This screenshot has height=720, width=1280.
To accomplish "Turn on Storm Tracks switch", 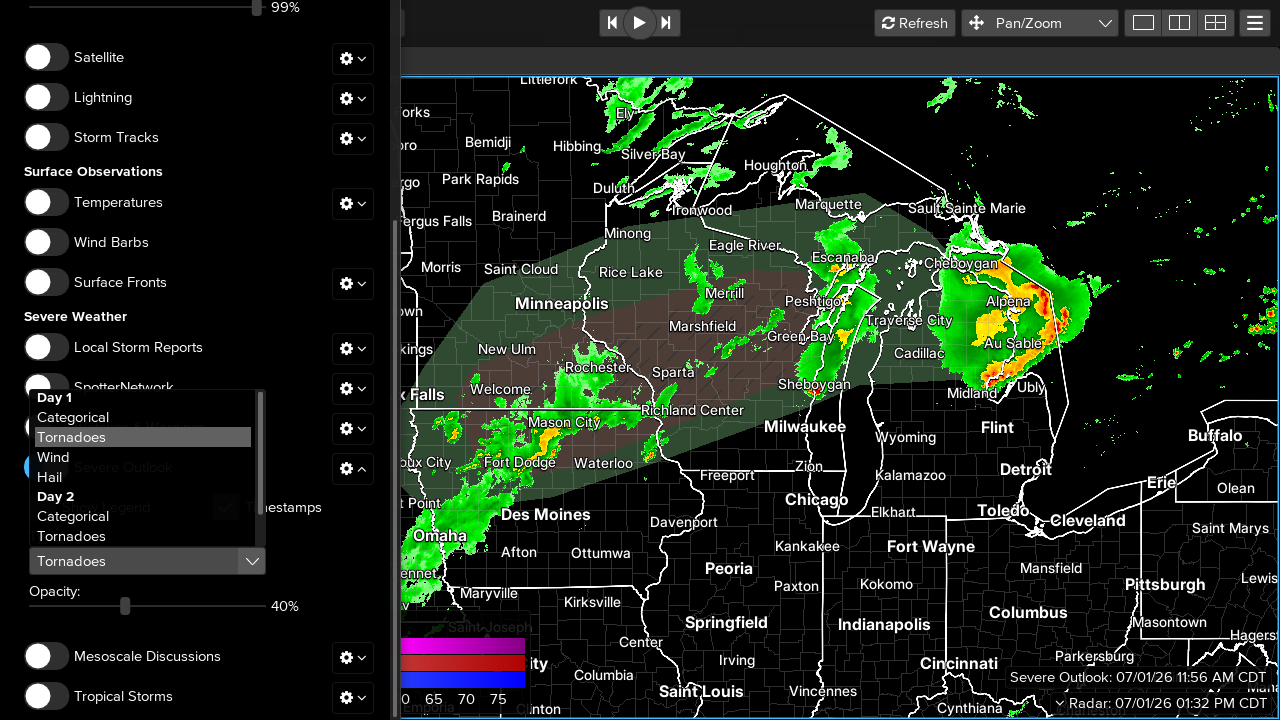I will (x=47, y=138).
